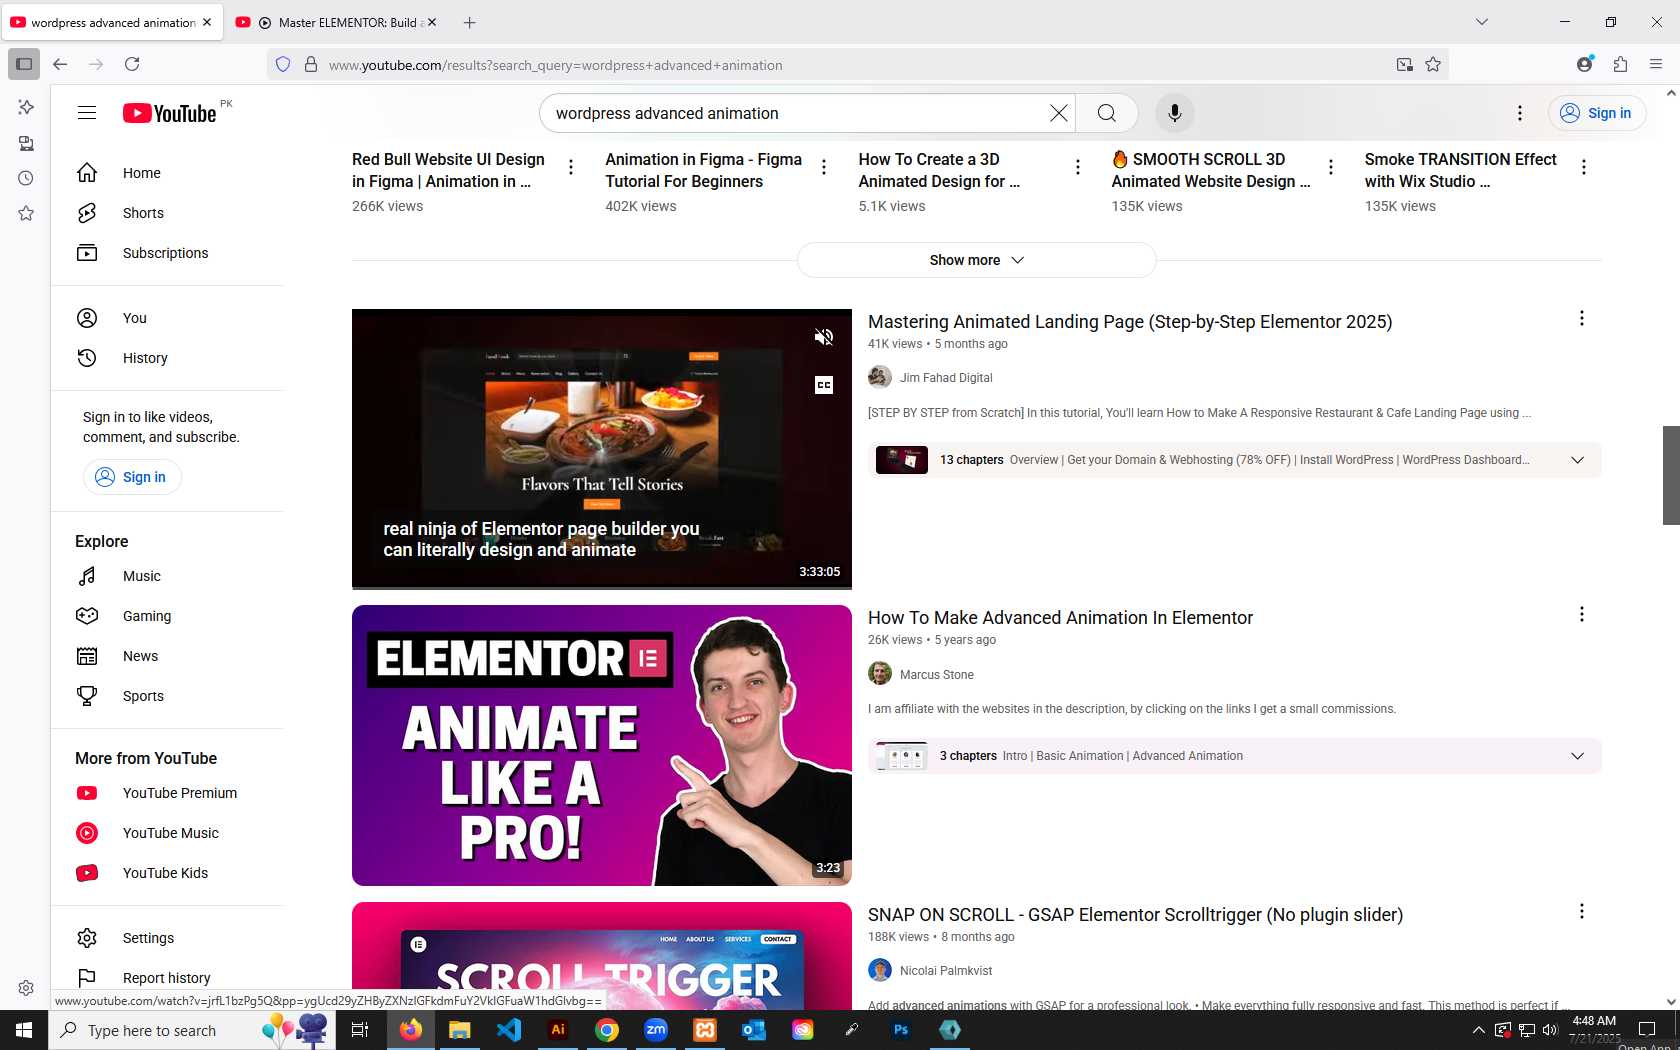Open Photoshop from taskbar
The height and width of the screenshot is (1050, 1680).
901,1030
